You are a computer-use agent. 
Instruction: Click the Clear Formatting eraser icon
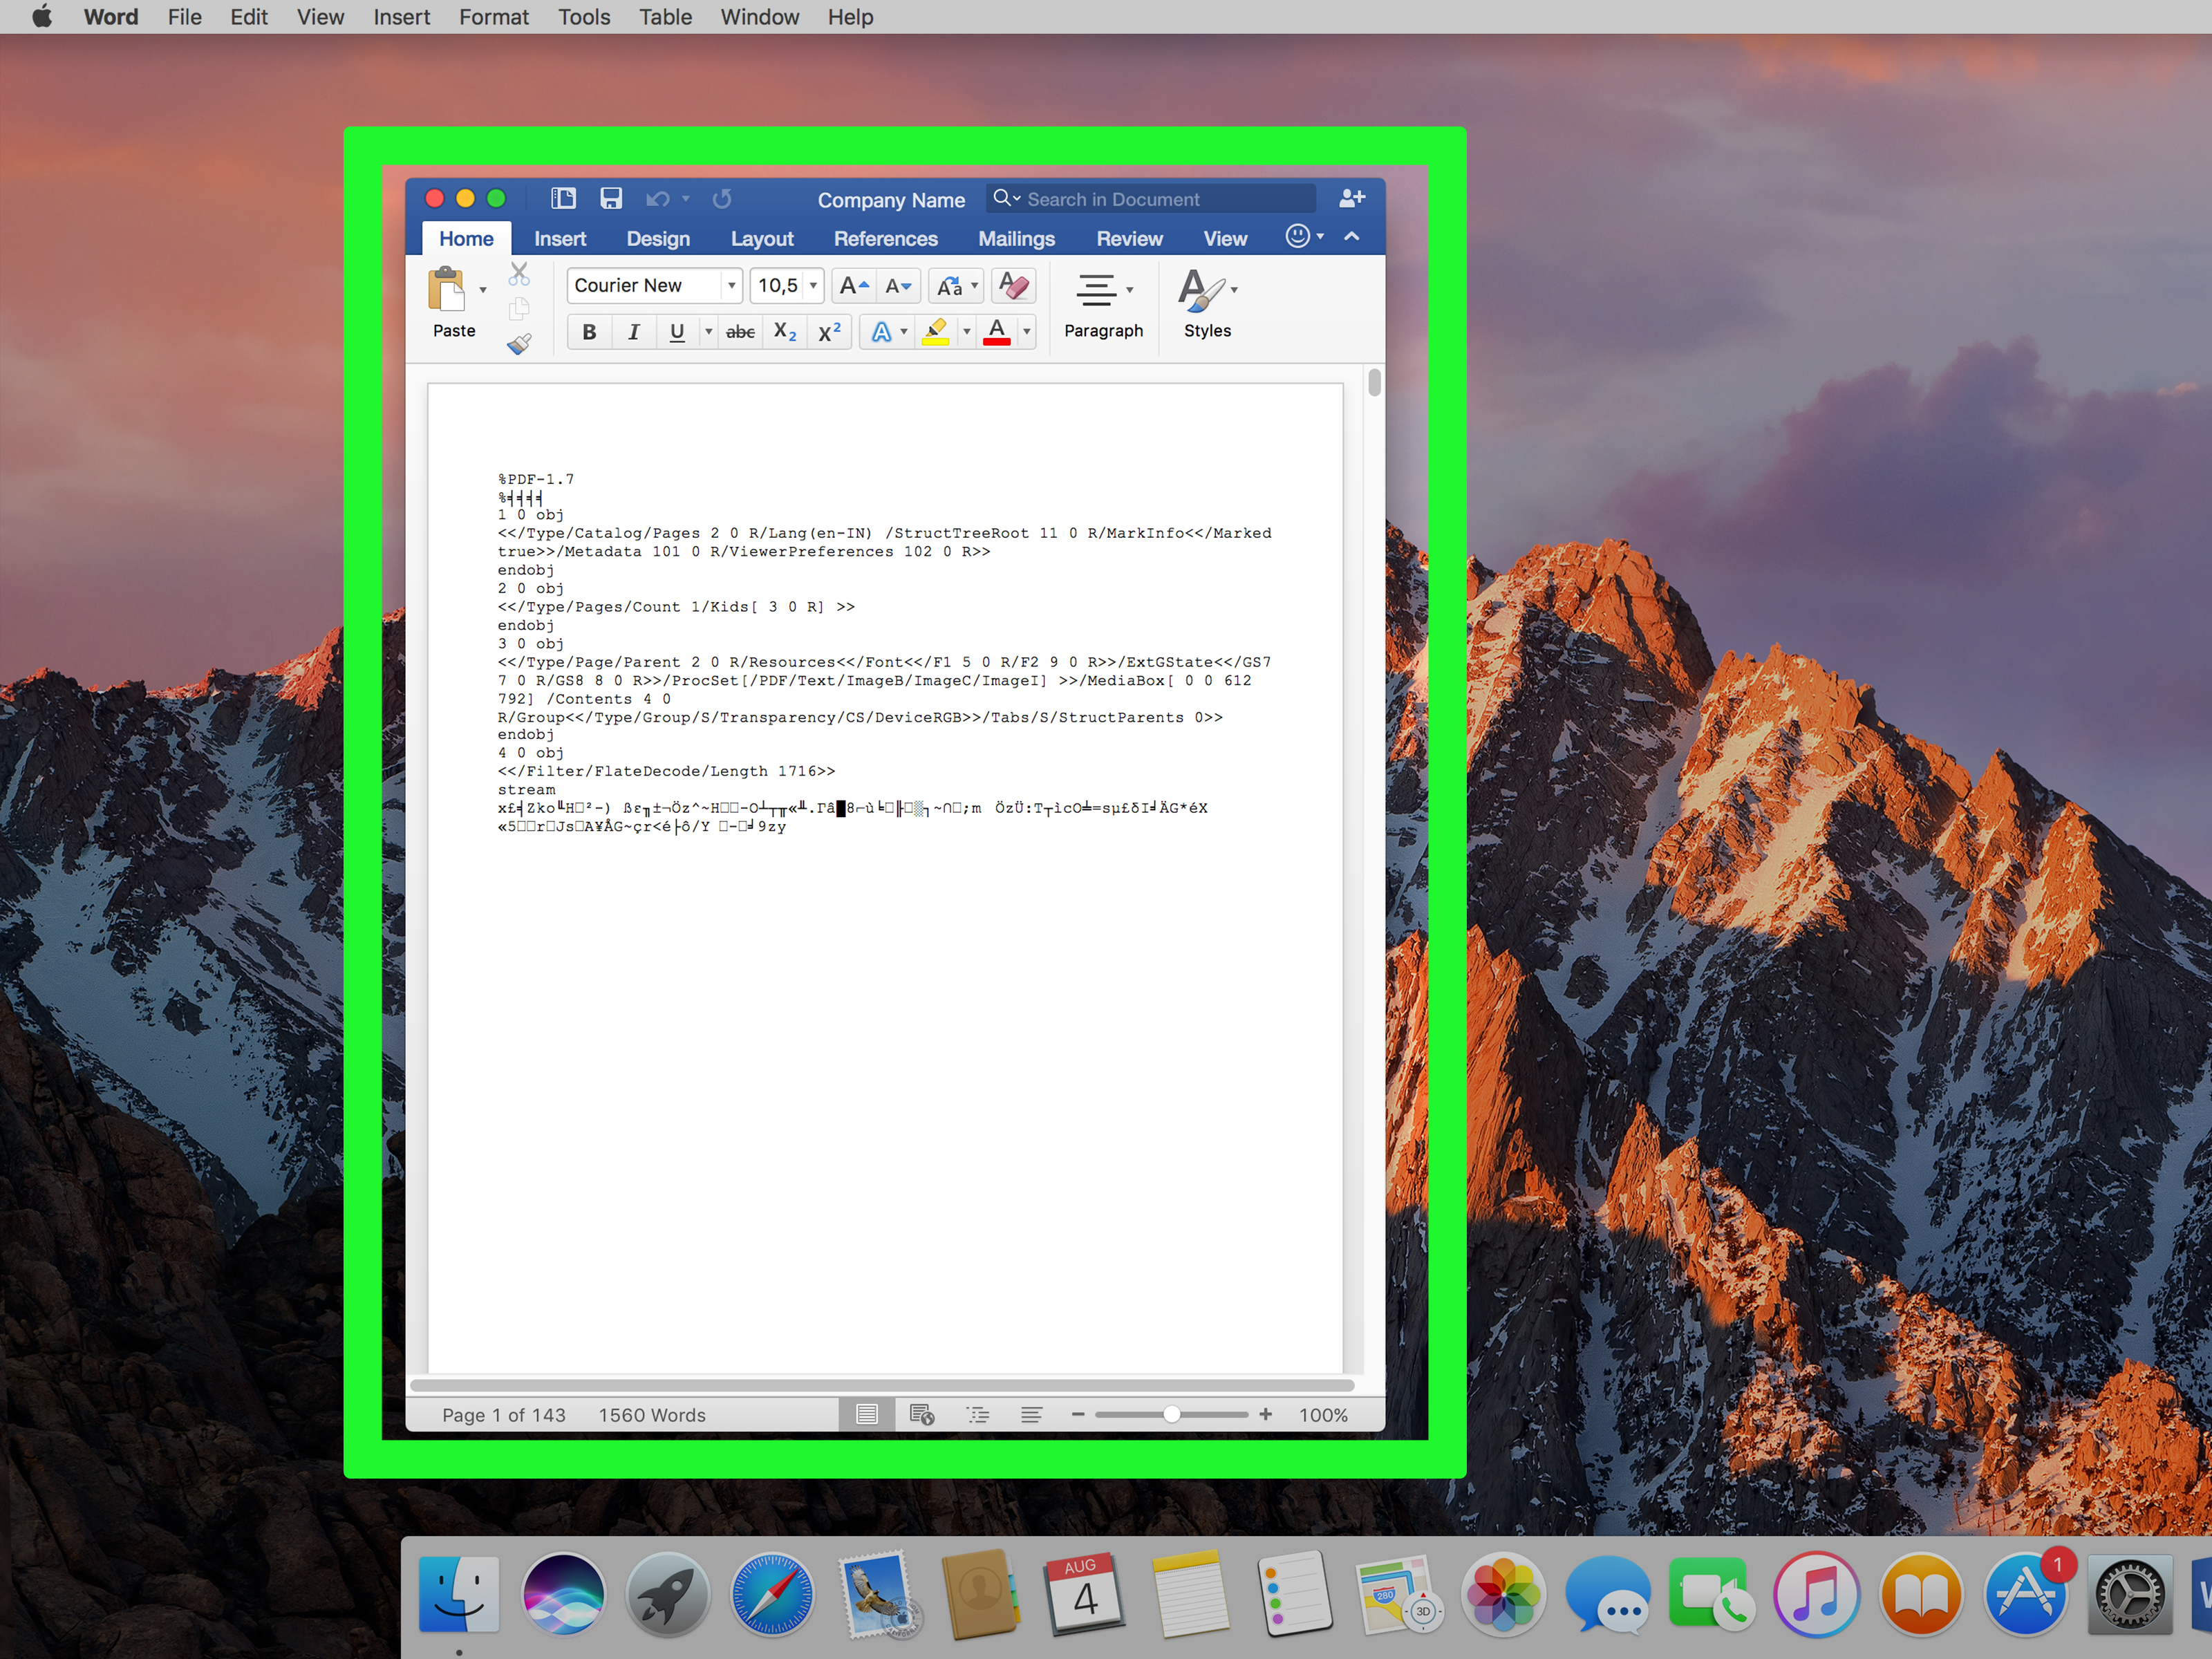point(1013,286)
